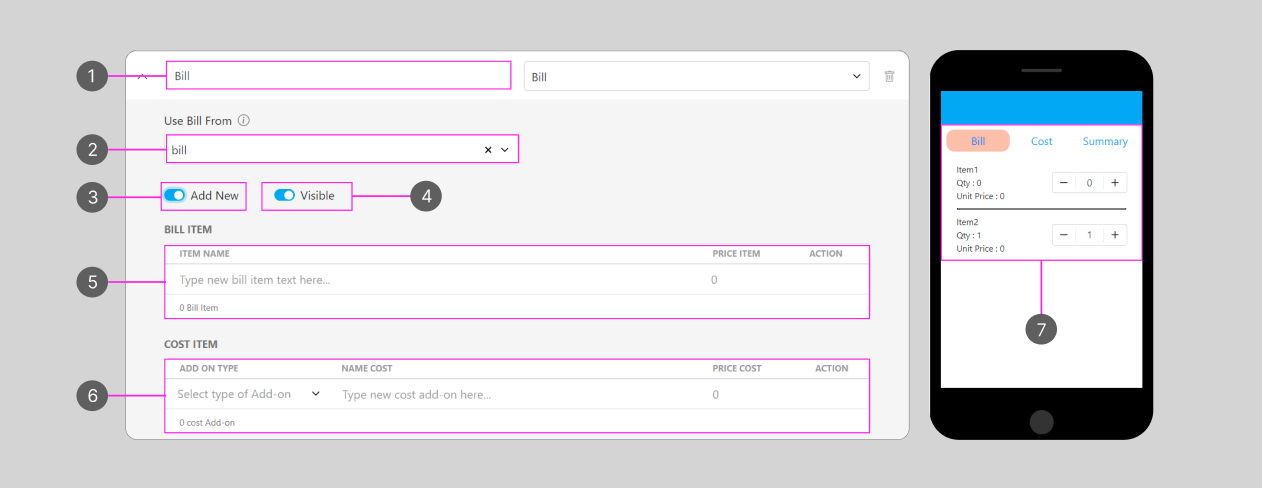Click the COST ITEM section heading
Image resolution: width=1262 pixels, height=488 pixels.
191,345
